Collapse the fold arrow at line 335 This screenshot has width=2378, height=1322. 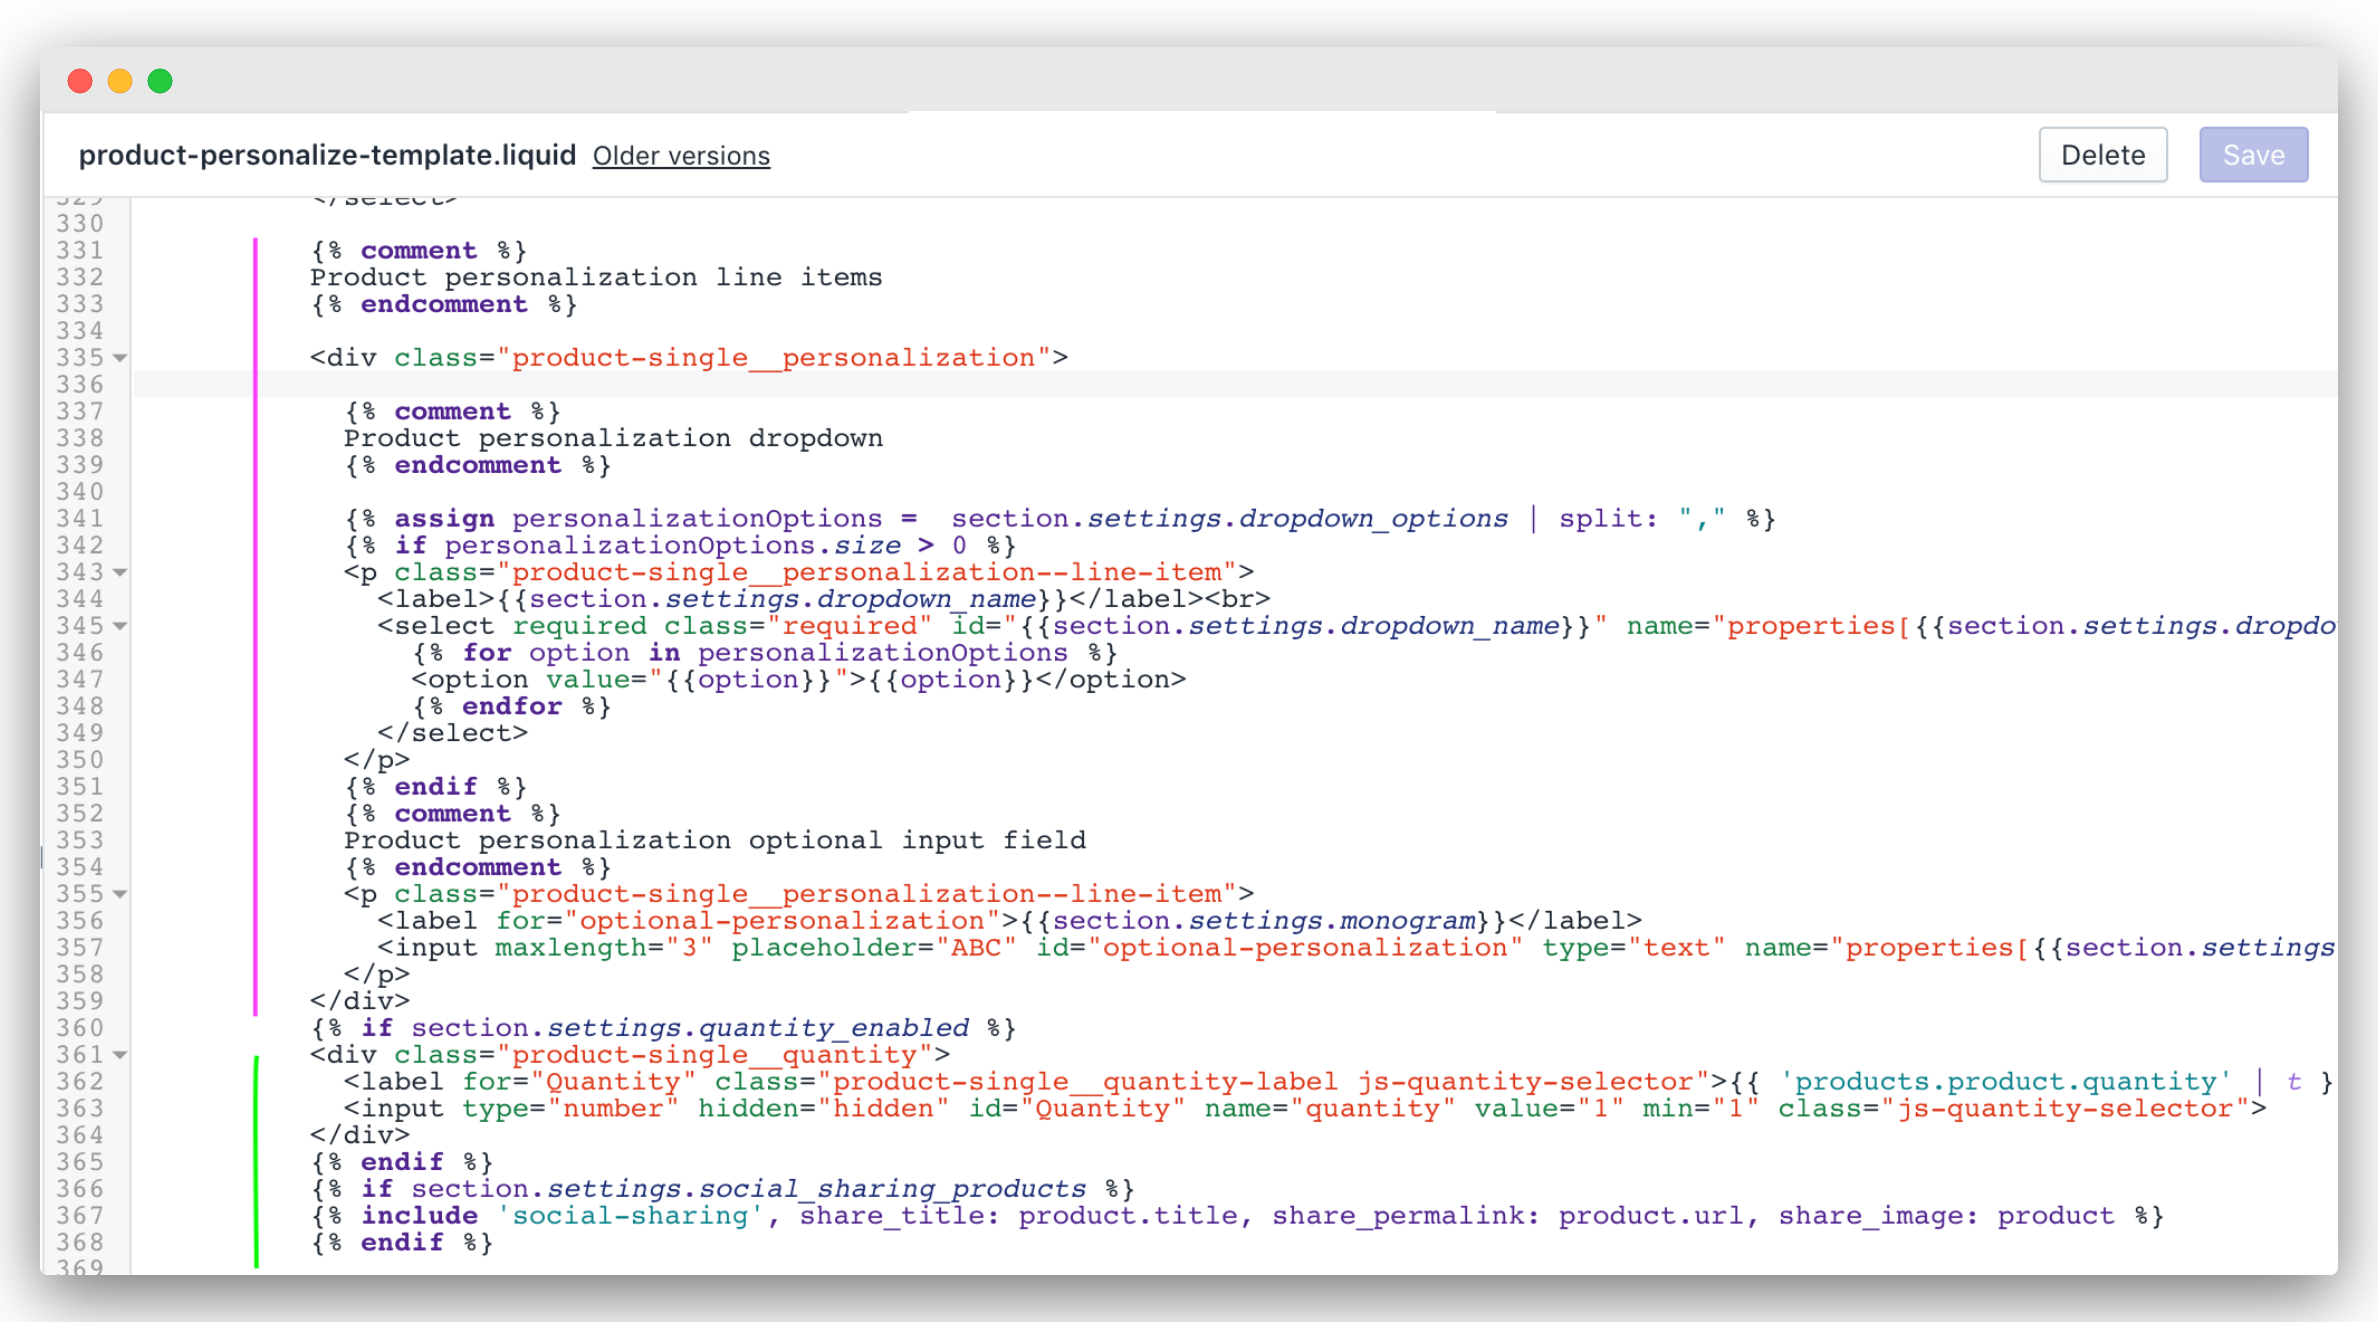tap(120, 358)
